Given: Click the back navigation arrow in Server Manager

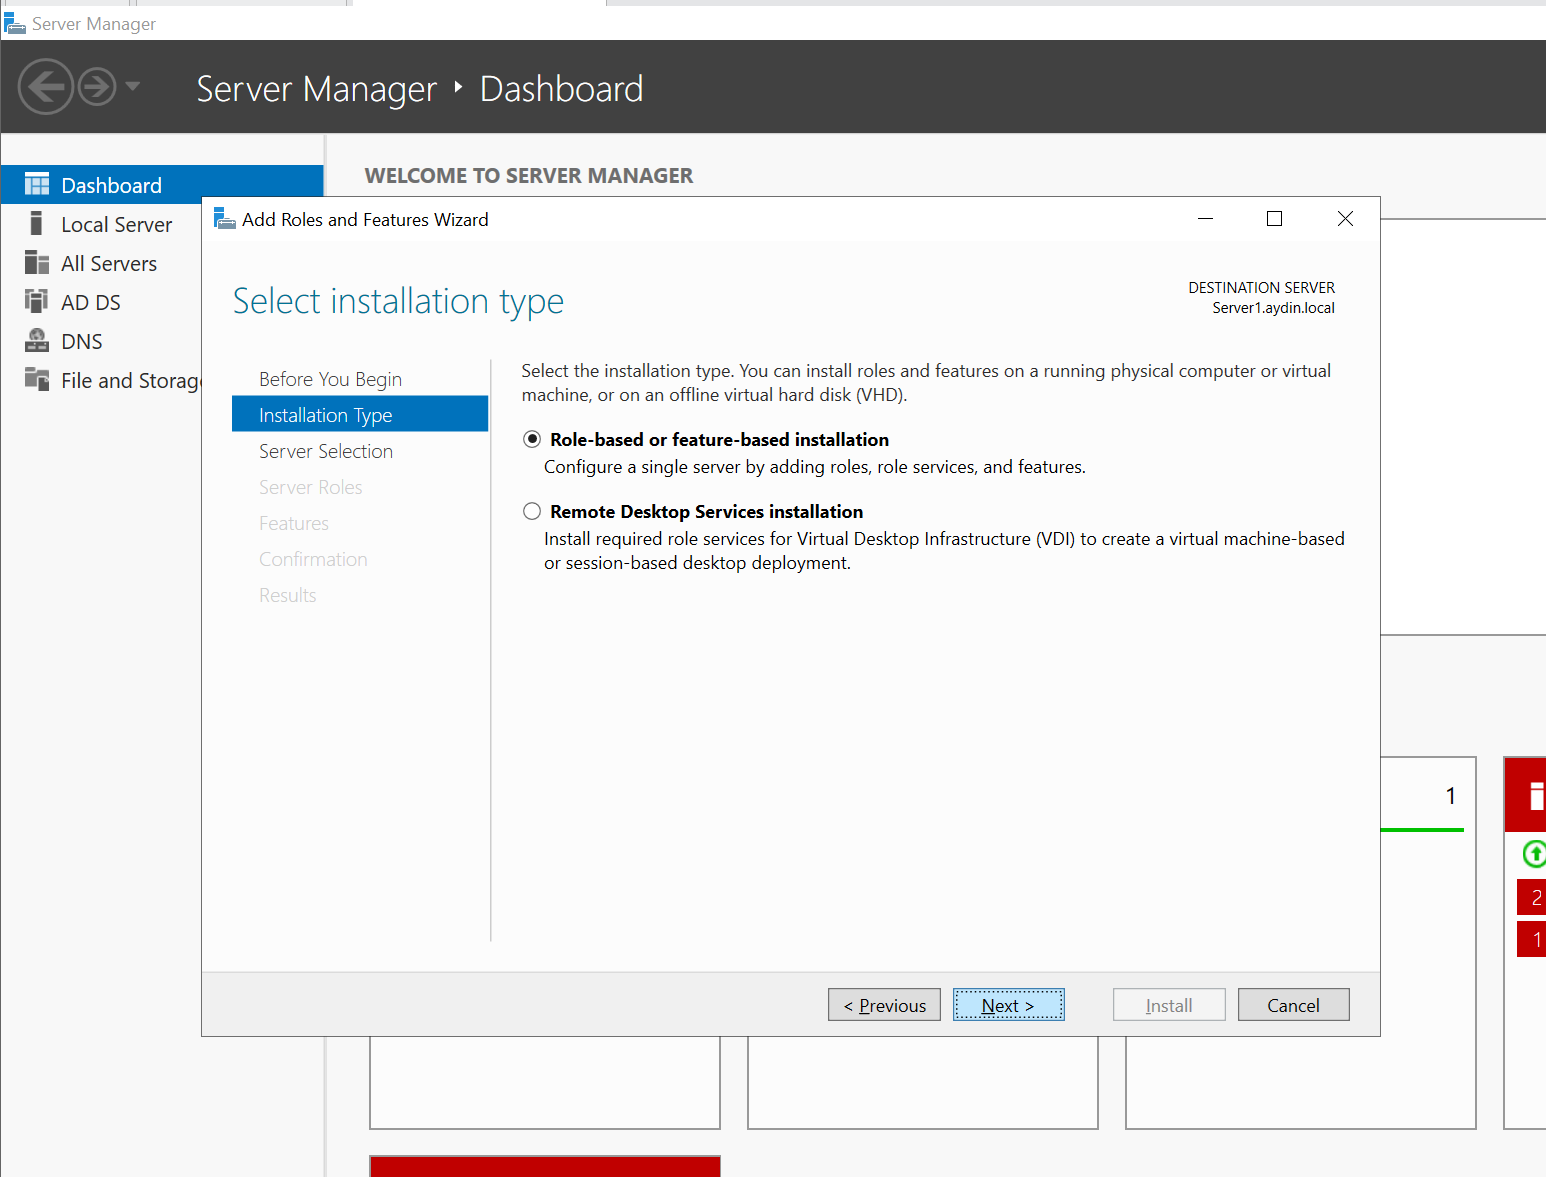Looking at the screenshot, I should point(46,87).
